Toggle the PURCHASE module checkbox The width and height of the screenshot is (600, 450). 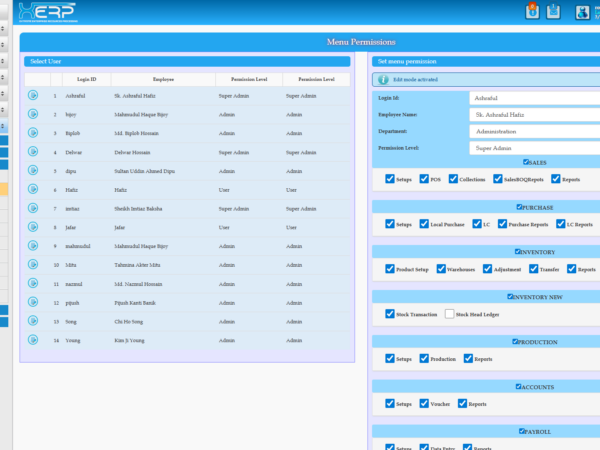point(519,207)
